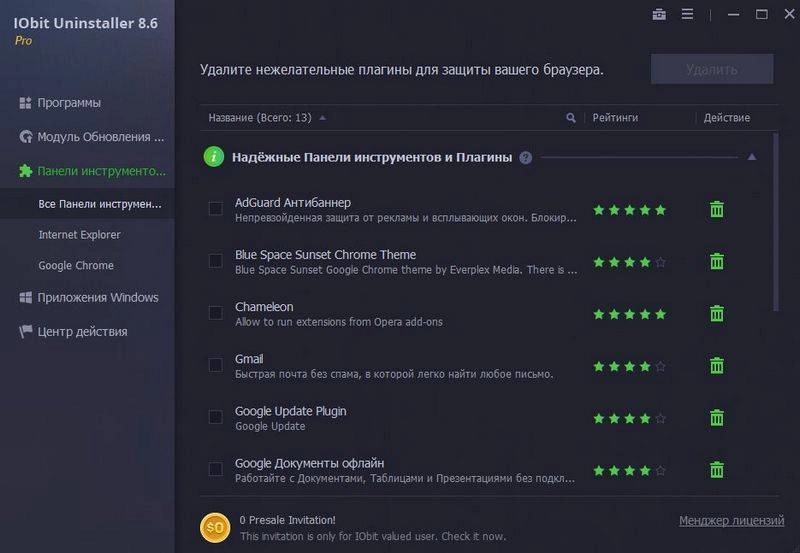This screenshot has height=553, width=800.
Task: Toggle sort arrow next to Название column
Action: (322, 118)
